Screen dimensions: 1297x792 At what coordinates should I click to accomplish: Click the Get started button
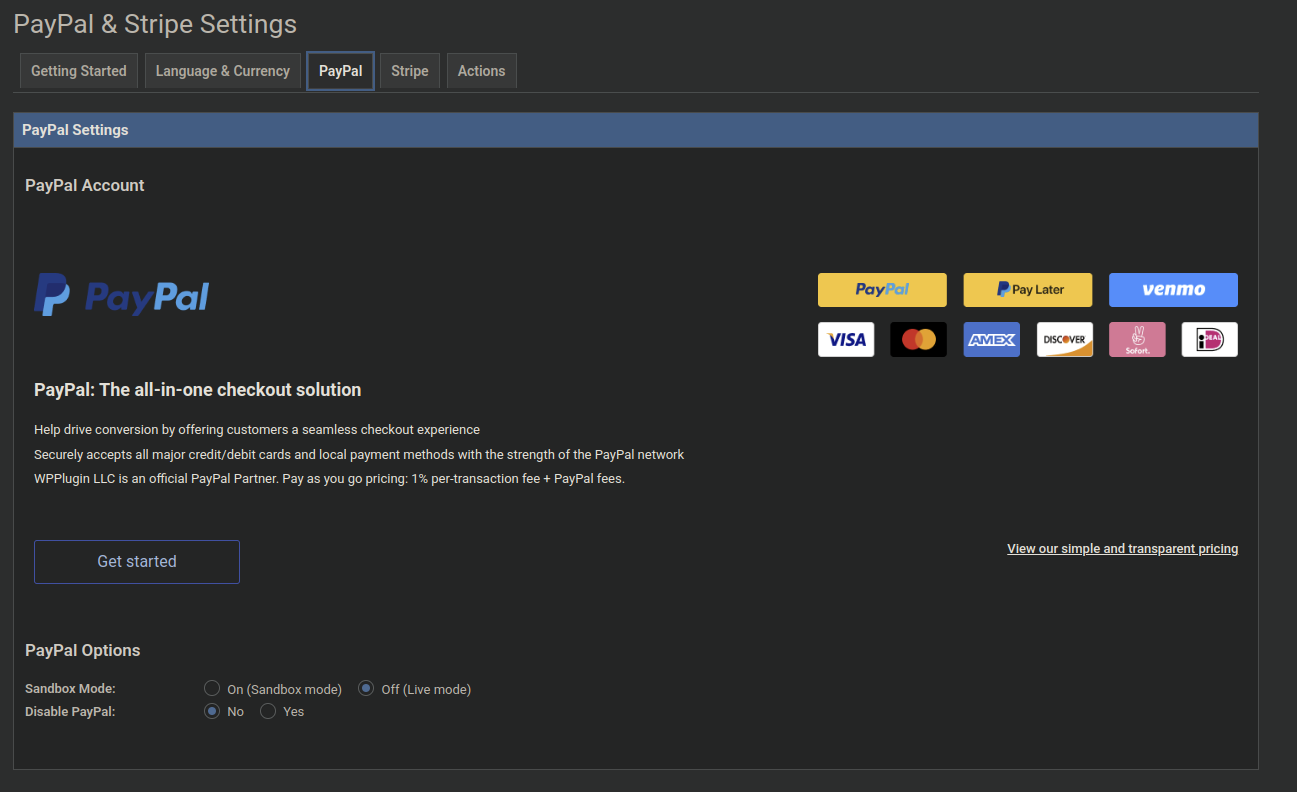pyautogui.click(x=137, y=562)
